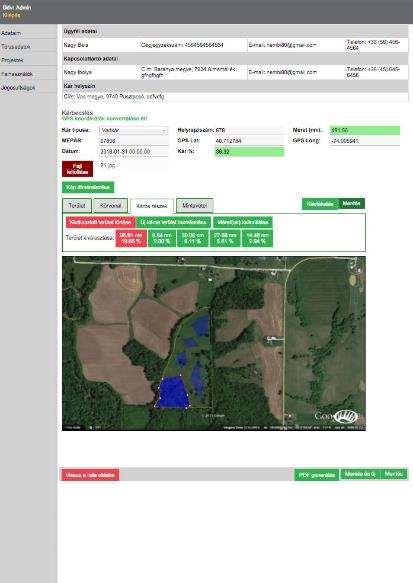The image size is (413, 583).
Task: Open the Környezet tab next to Terület
Action: point(110,205)
